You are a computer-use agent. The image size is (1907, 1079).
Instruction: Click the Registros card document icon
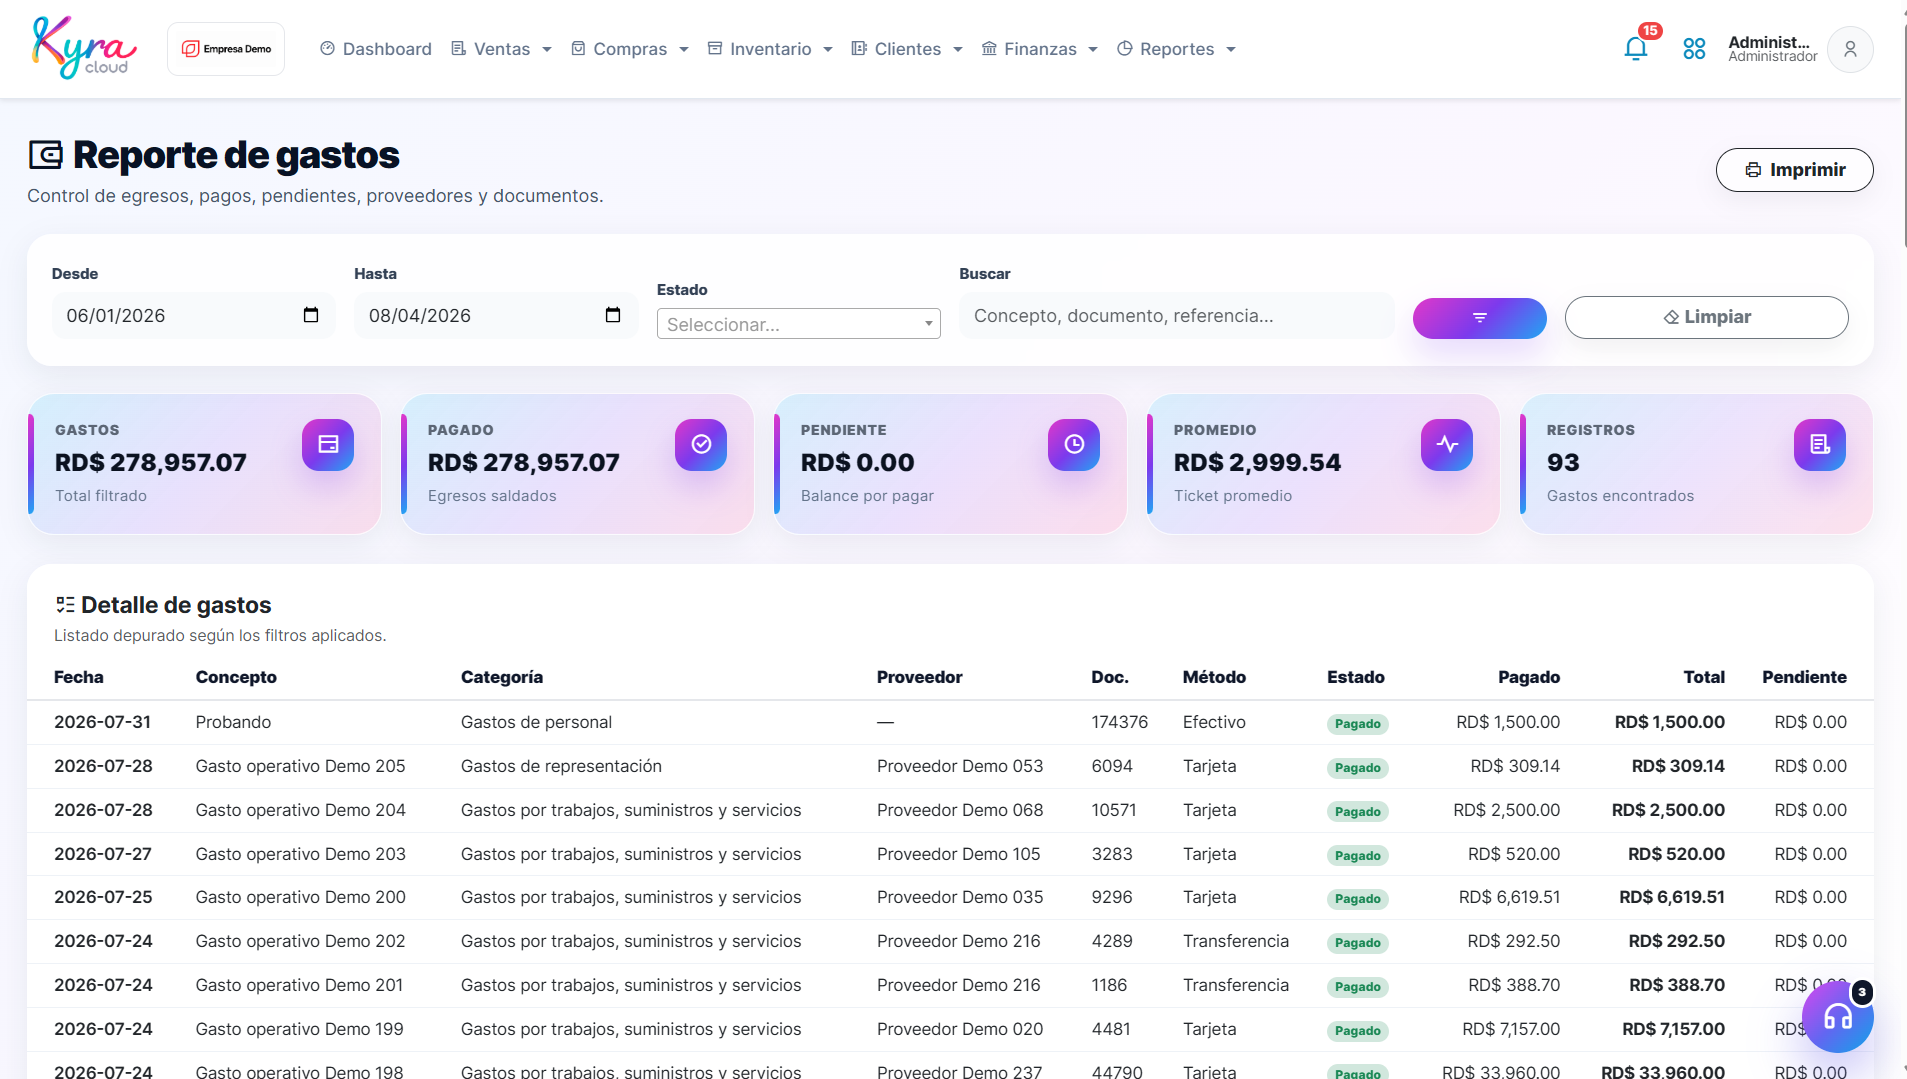[1820, 445]
